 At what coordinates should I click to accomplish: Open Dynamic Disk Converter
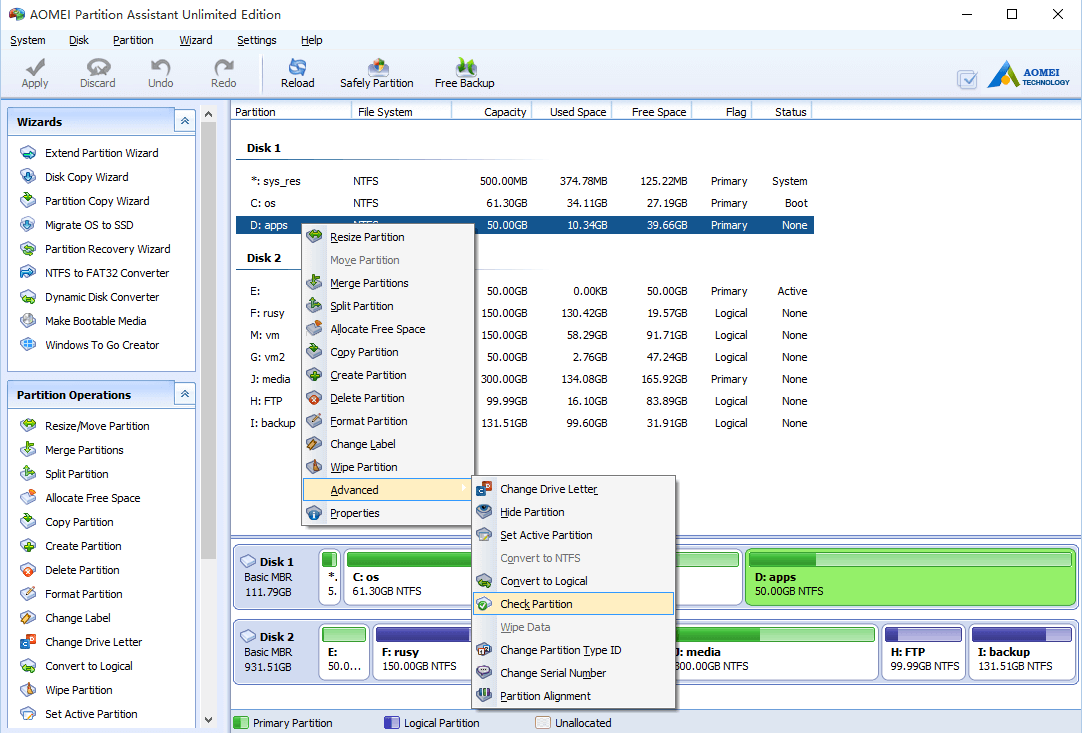tap(101, 297)
